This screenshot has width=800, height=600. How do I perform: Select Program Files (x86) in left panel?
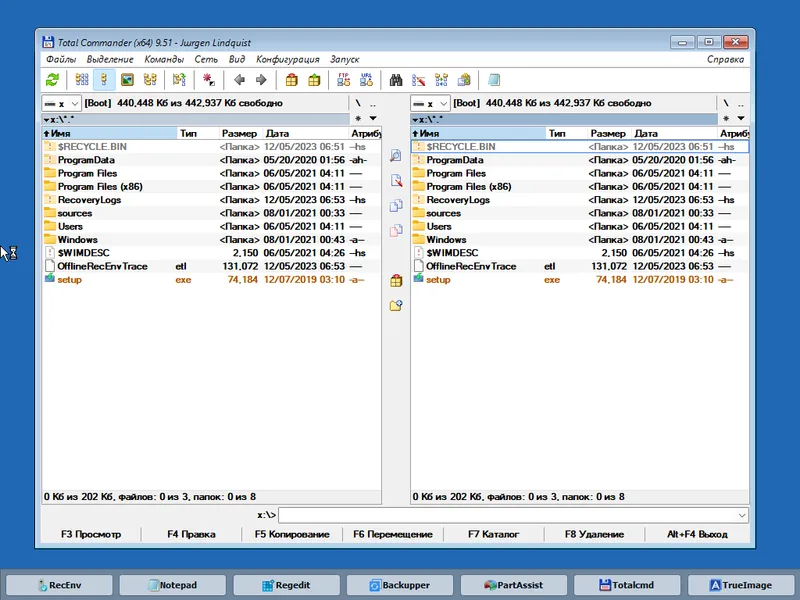211,186
